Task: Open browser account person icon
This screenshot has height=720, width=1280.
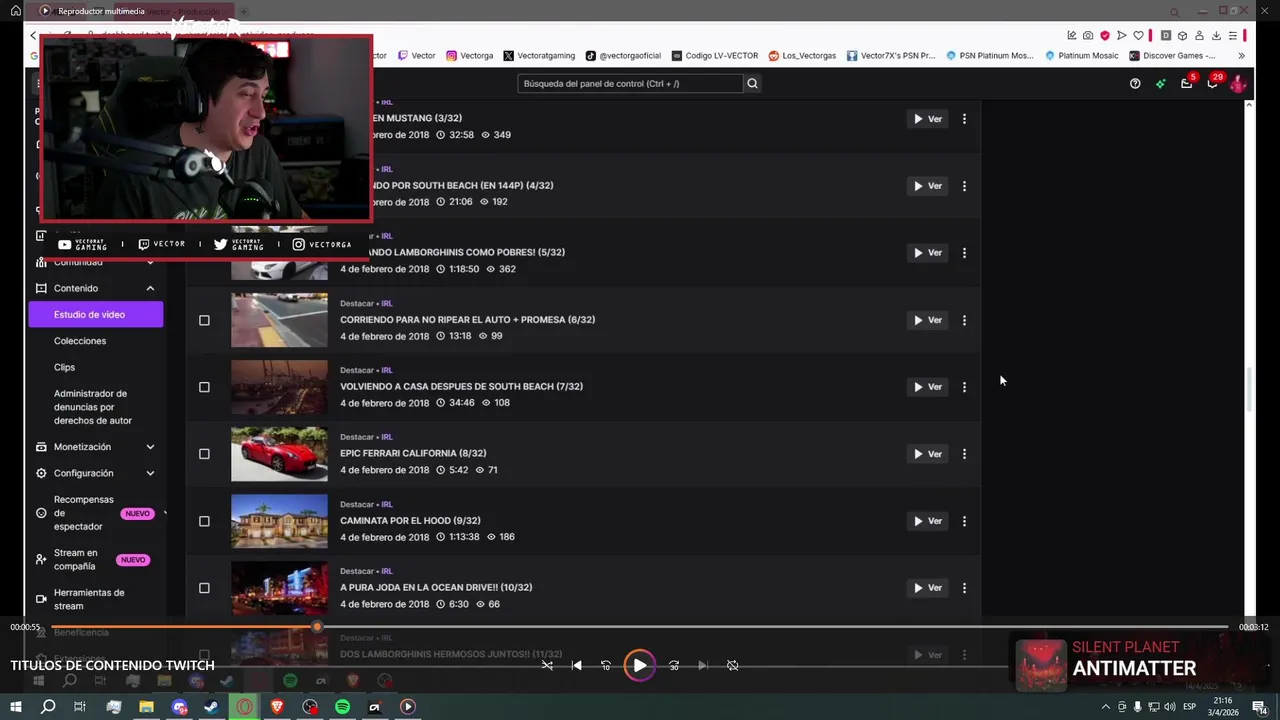Action: (1199, 36)
